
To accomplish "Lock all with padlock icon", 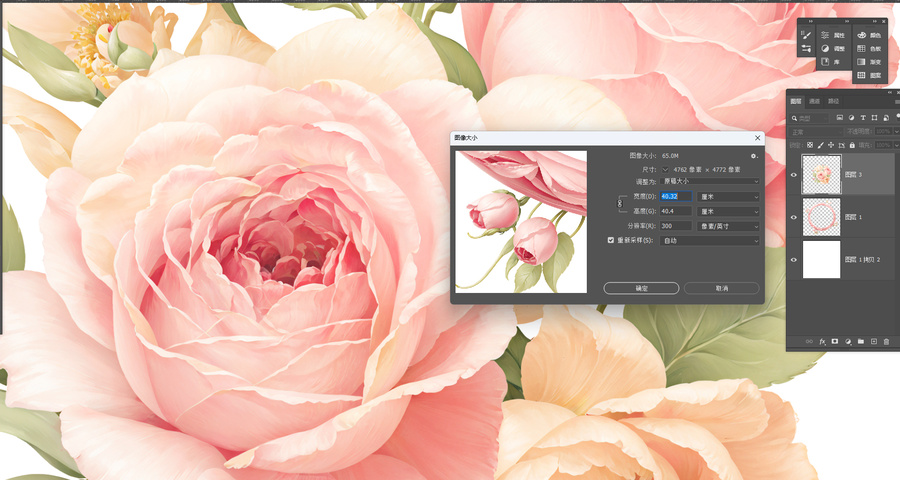I will (x=852, y=145).
